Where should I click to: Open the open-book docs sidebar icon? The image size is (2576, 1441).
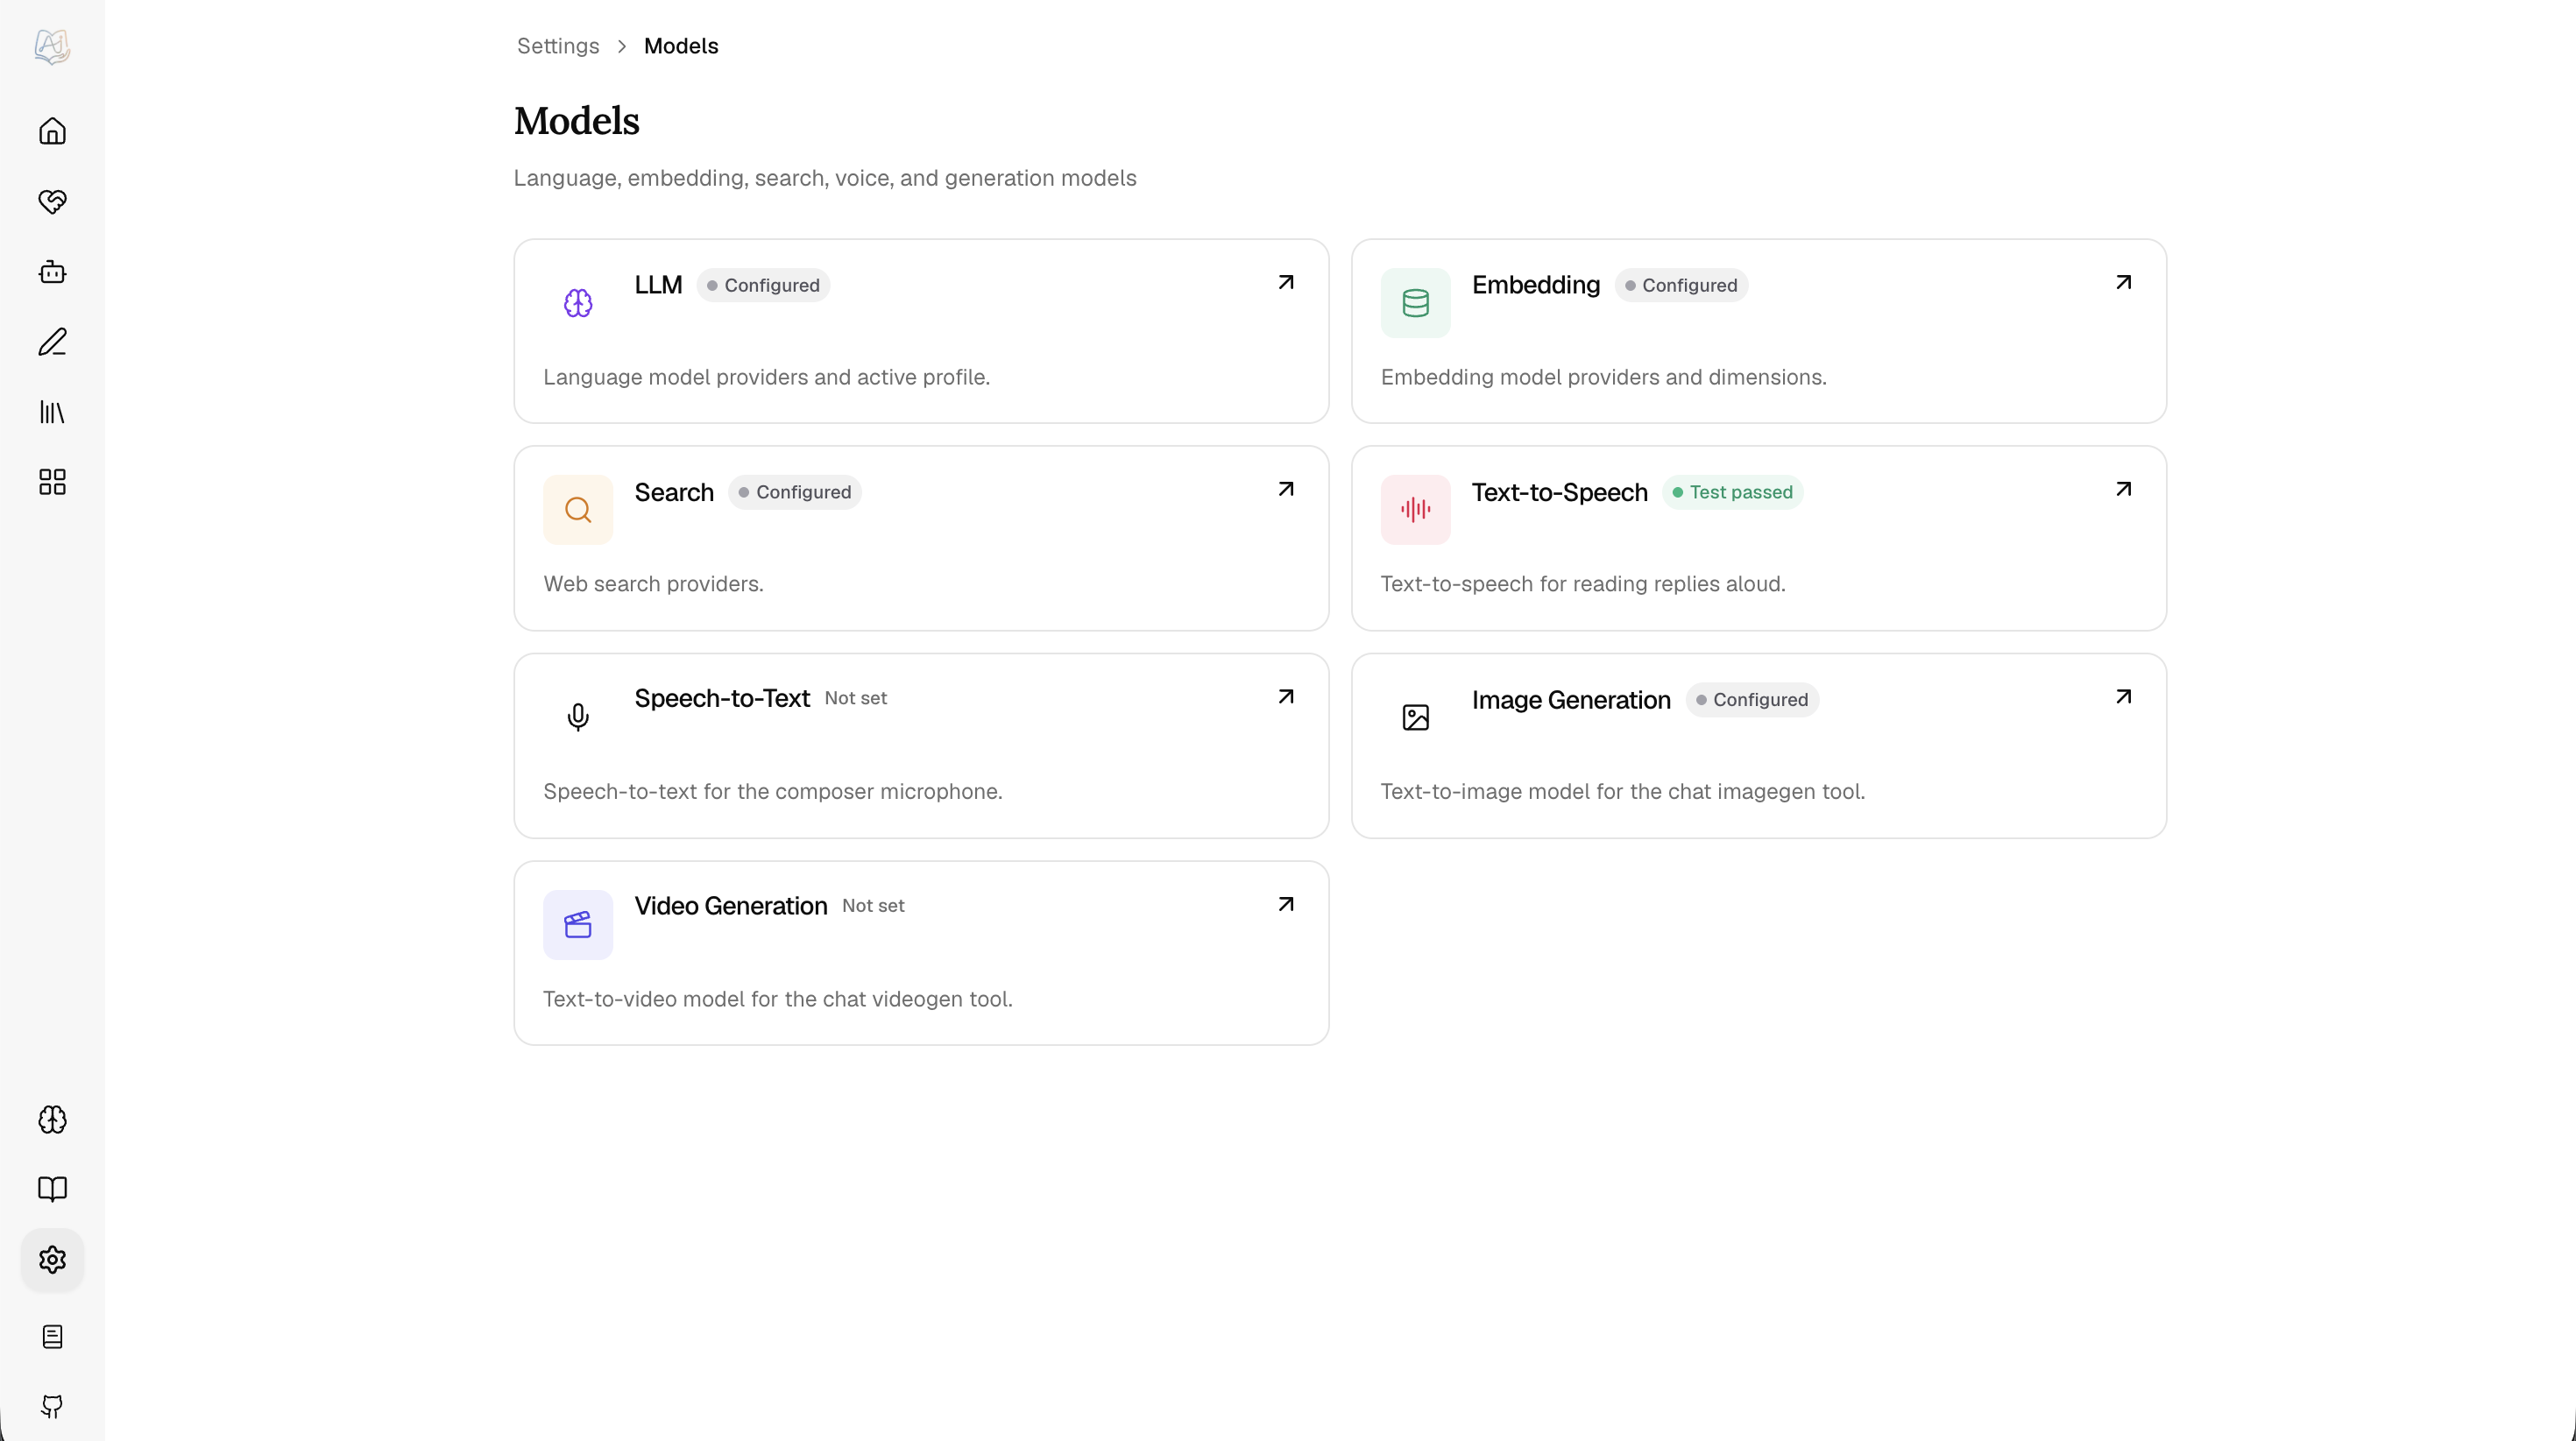coord(52,1189)
